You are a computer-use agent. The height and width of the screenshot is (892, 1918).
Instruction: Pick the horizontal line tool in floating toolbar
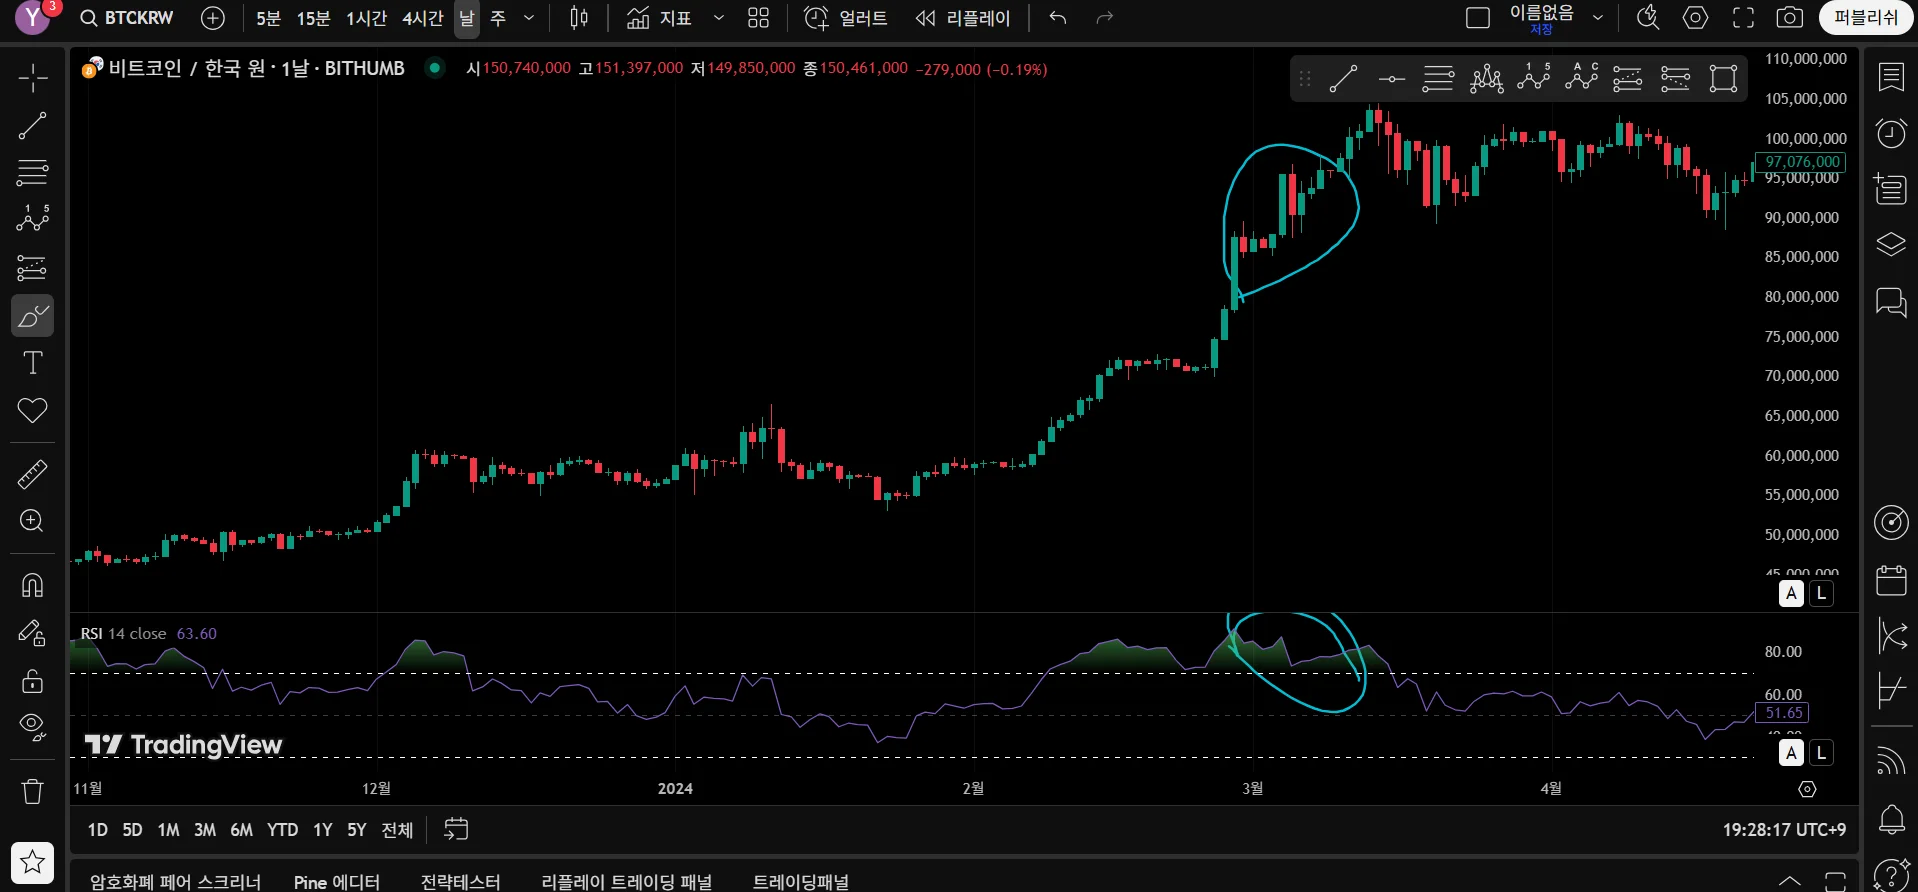tap(1391, 78)
